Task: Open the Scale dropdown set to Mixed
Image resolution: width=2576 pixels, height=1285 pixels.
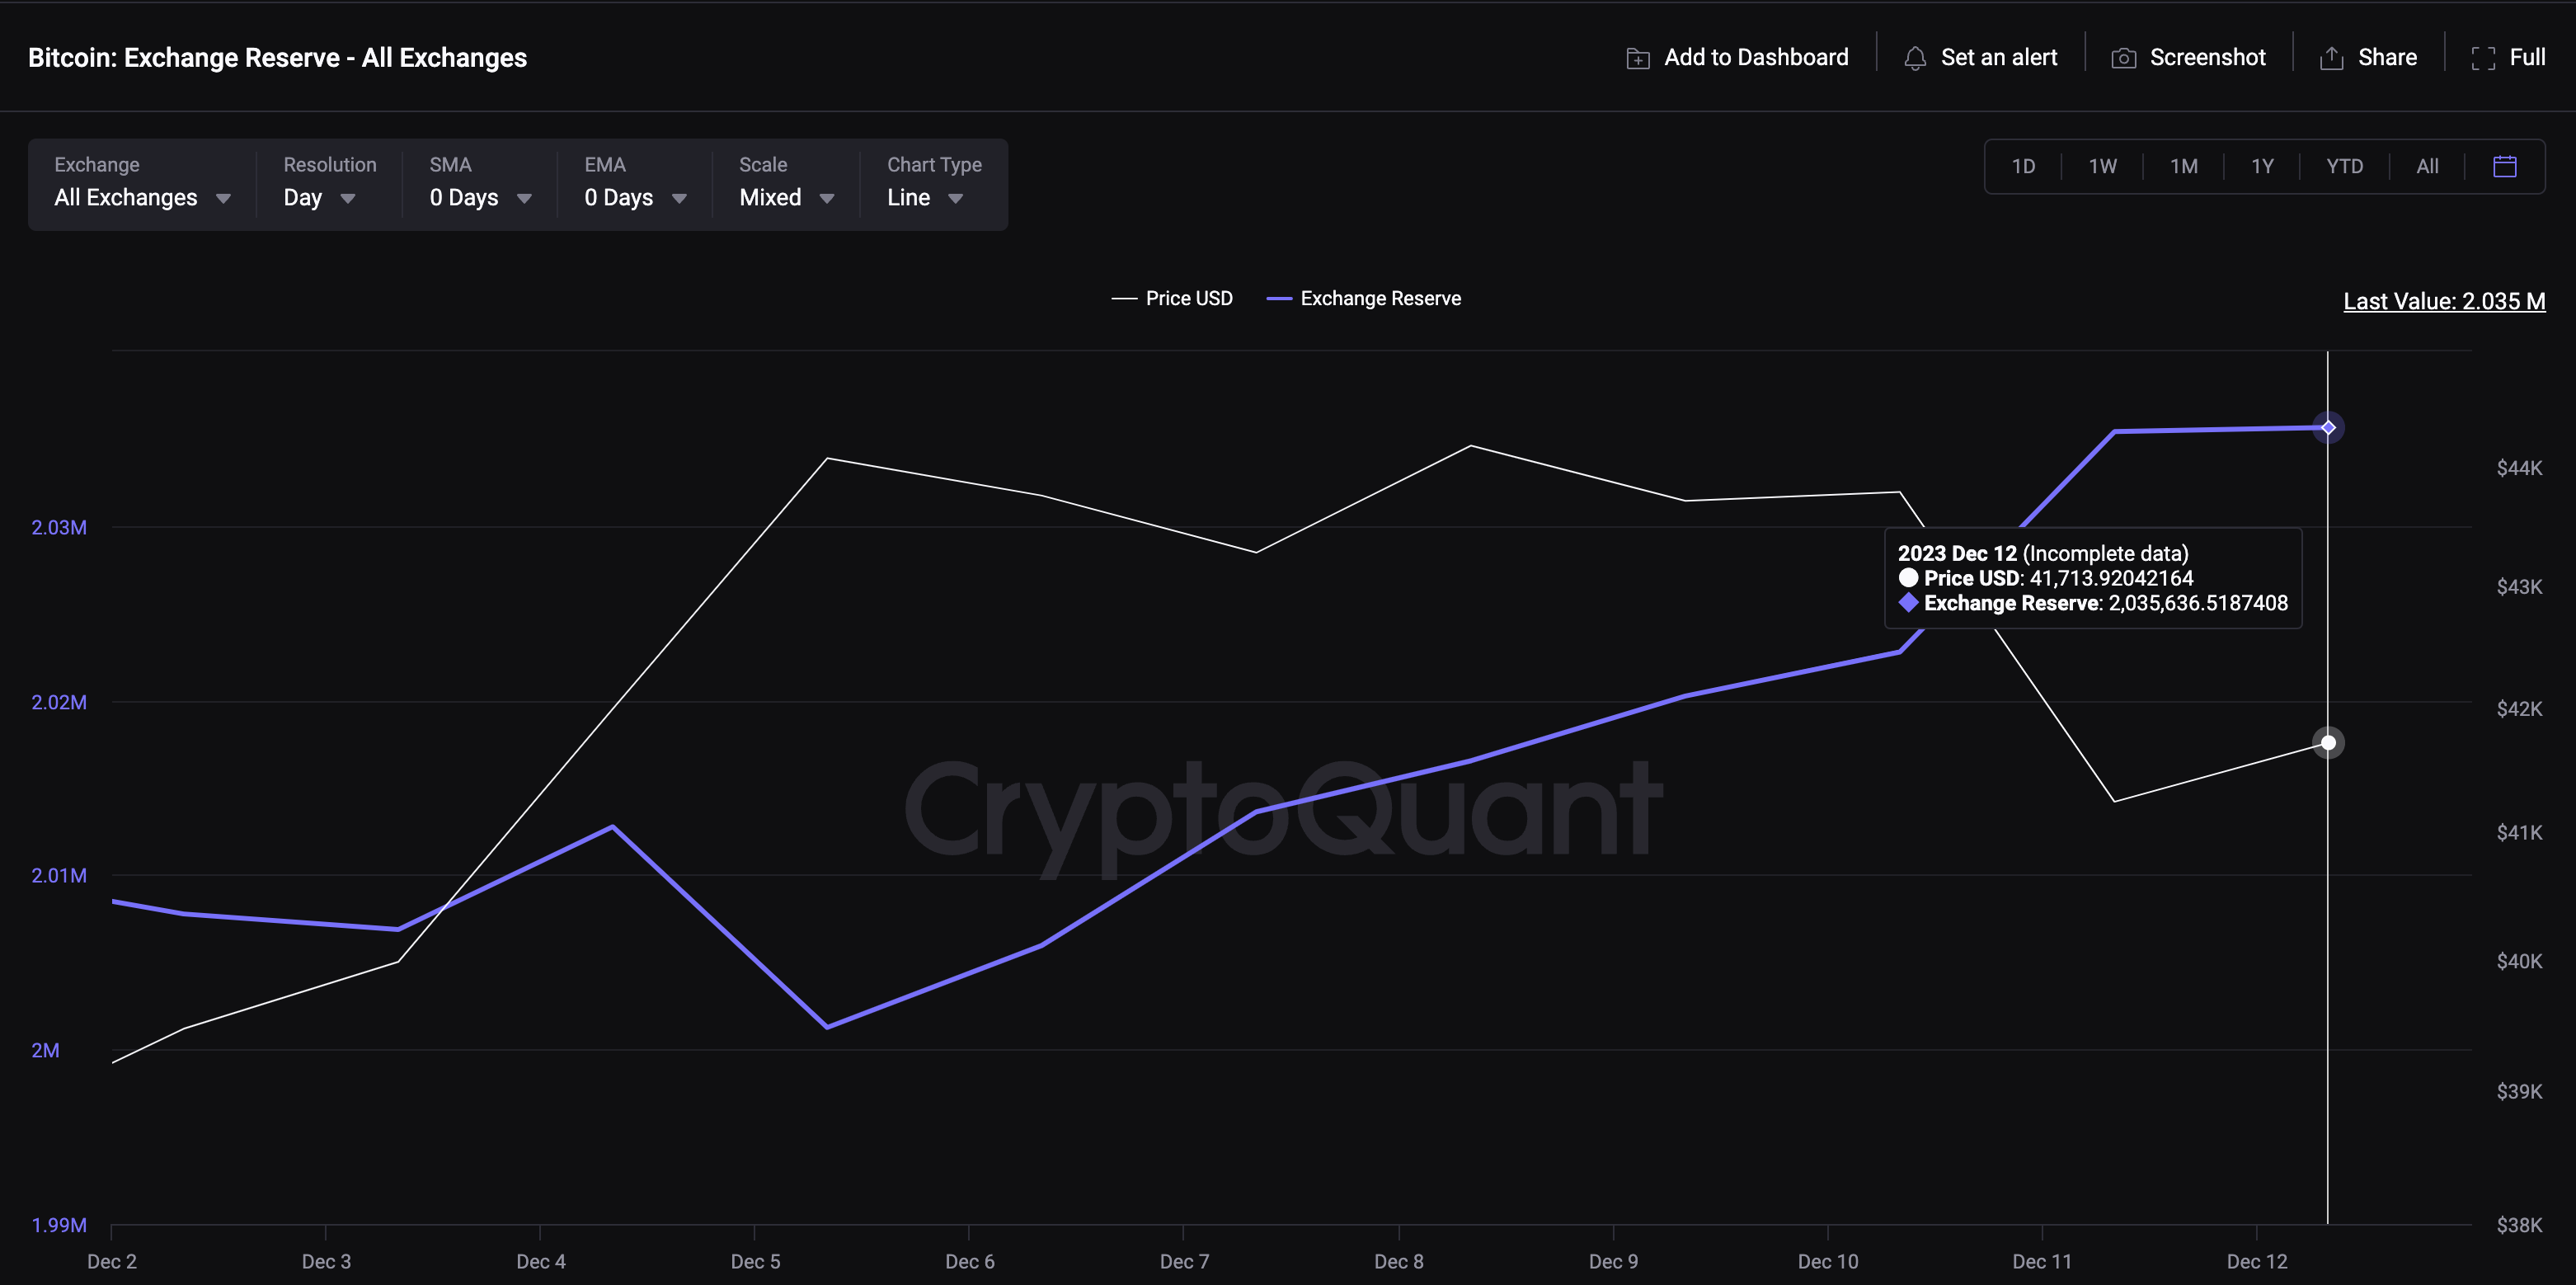Action: coord(785,197)
